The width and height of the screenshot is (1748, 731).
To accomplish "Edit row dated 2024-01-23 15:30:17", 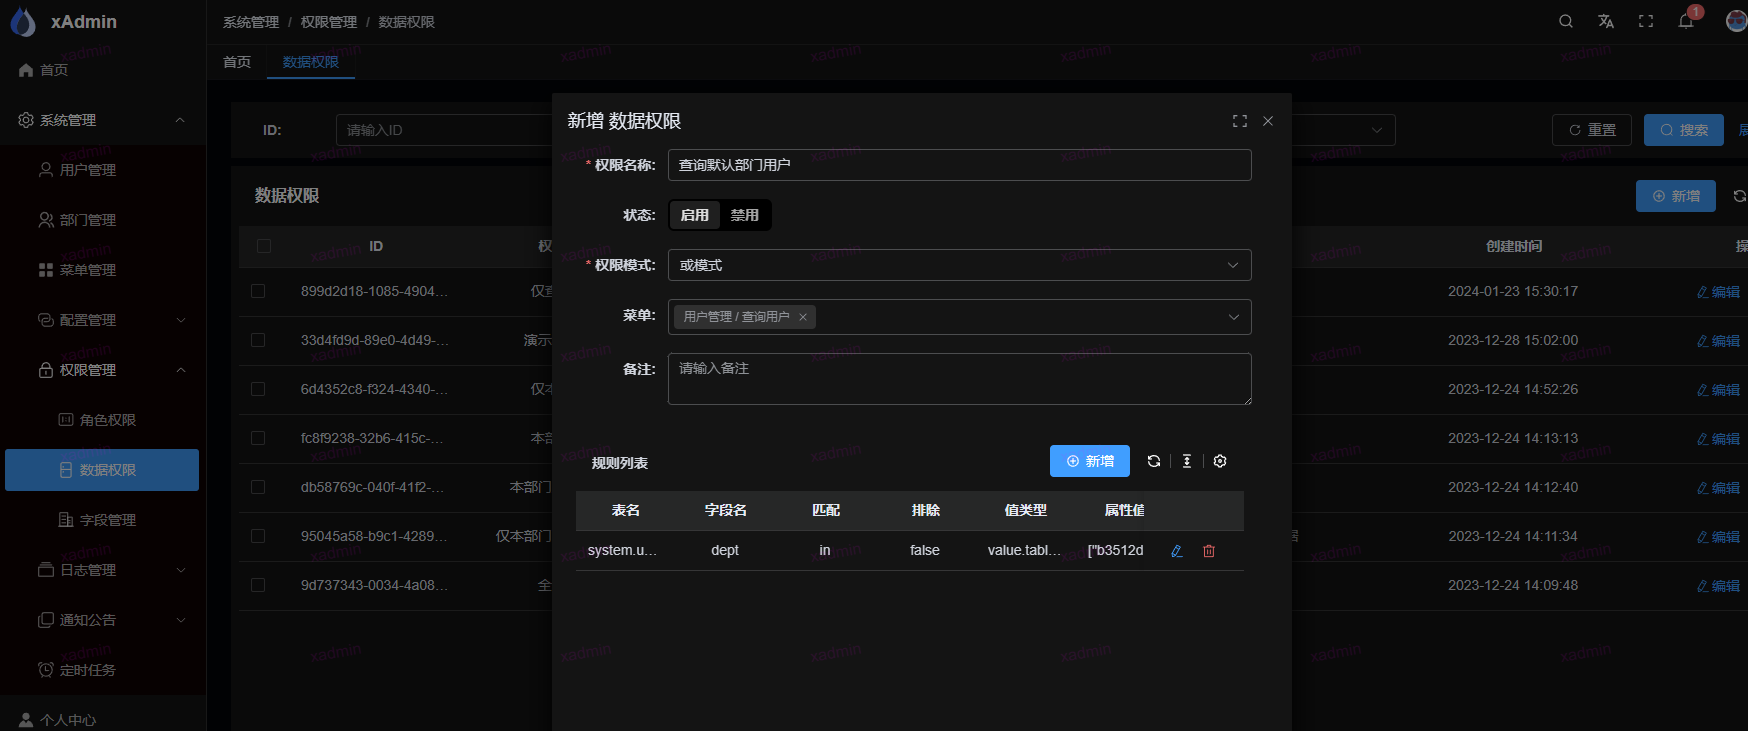I will point(1718,292).
